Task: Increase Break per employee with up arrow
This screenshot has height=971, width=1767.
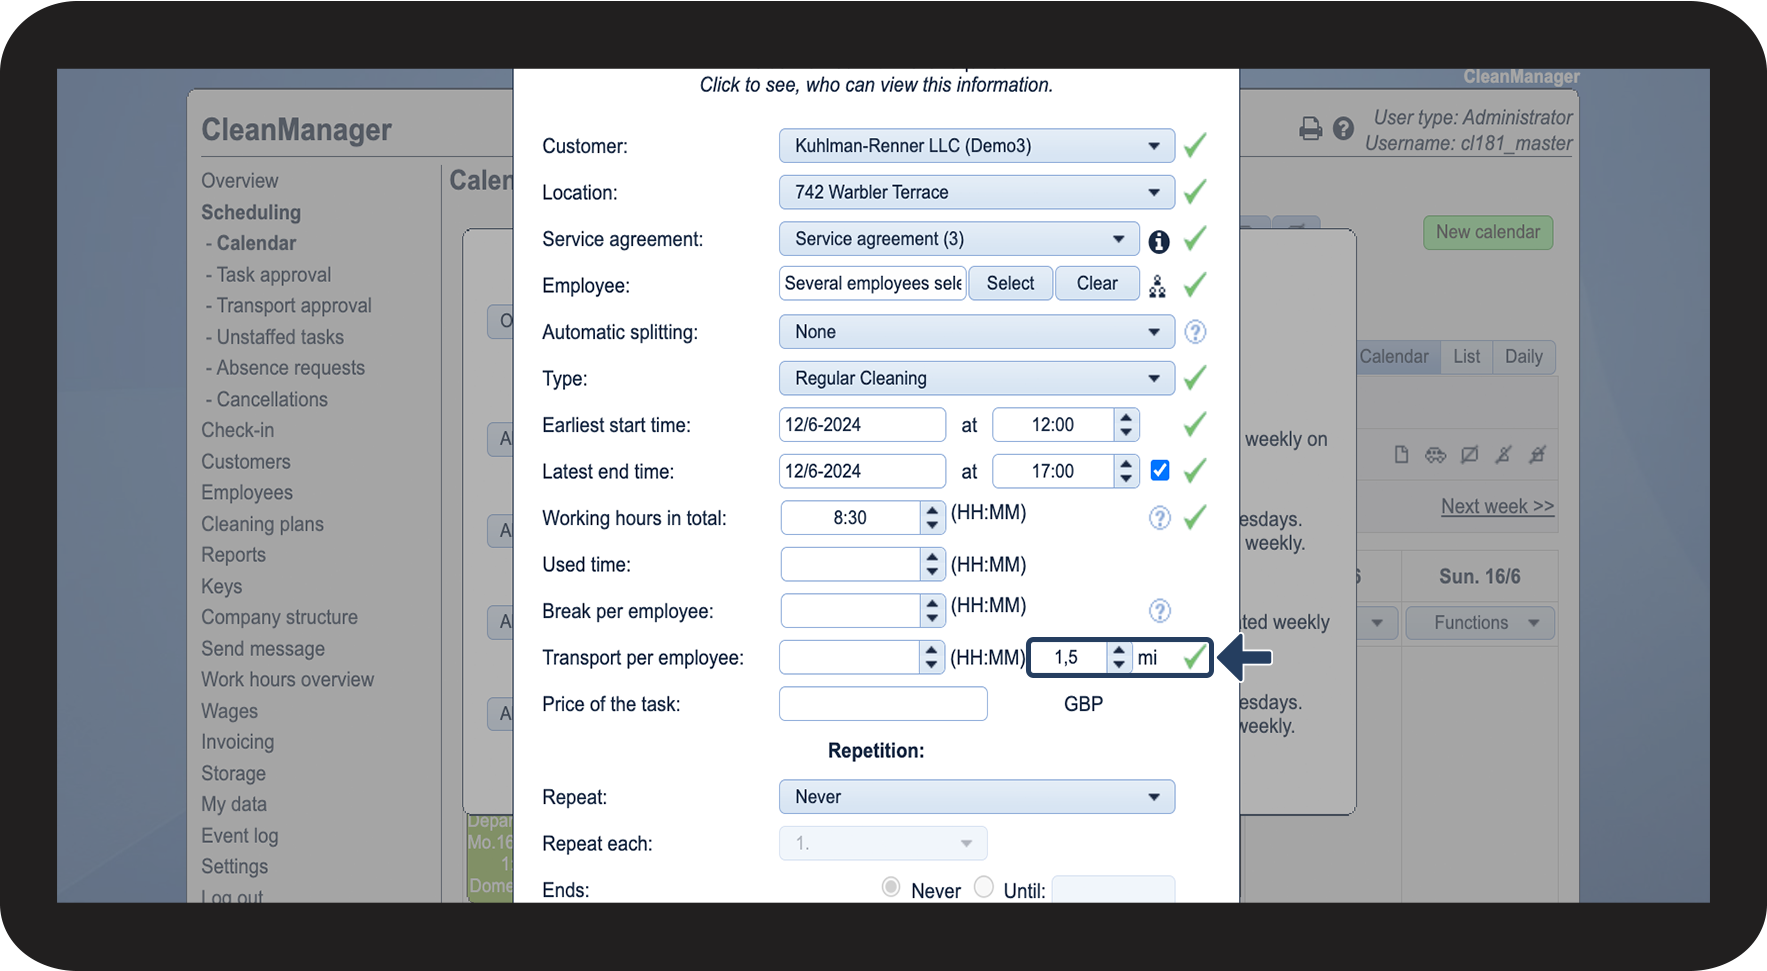Action: 932,603
